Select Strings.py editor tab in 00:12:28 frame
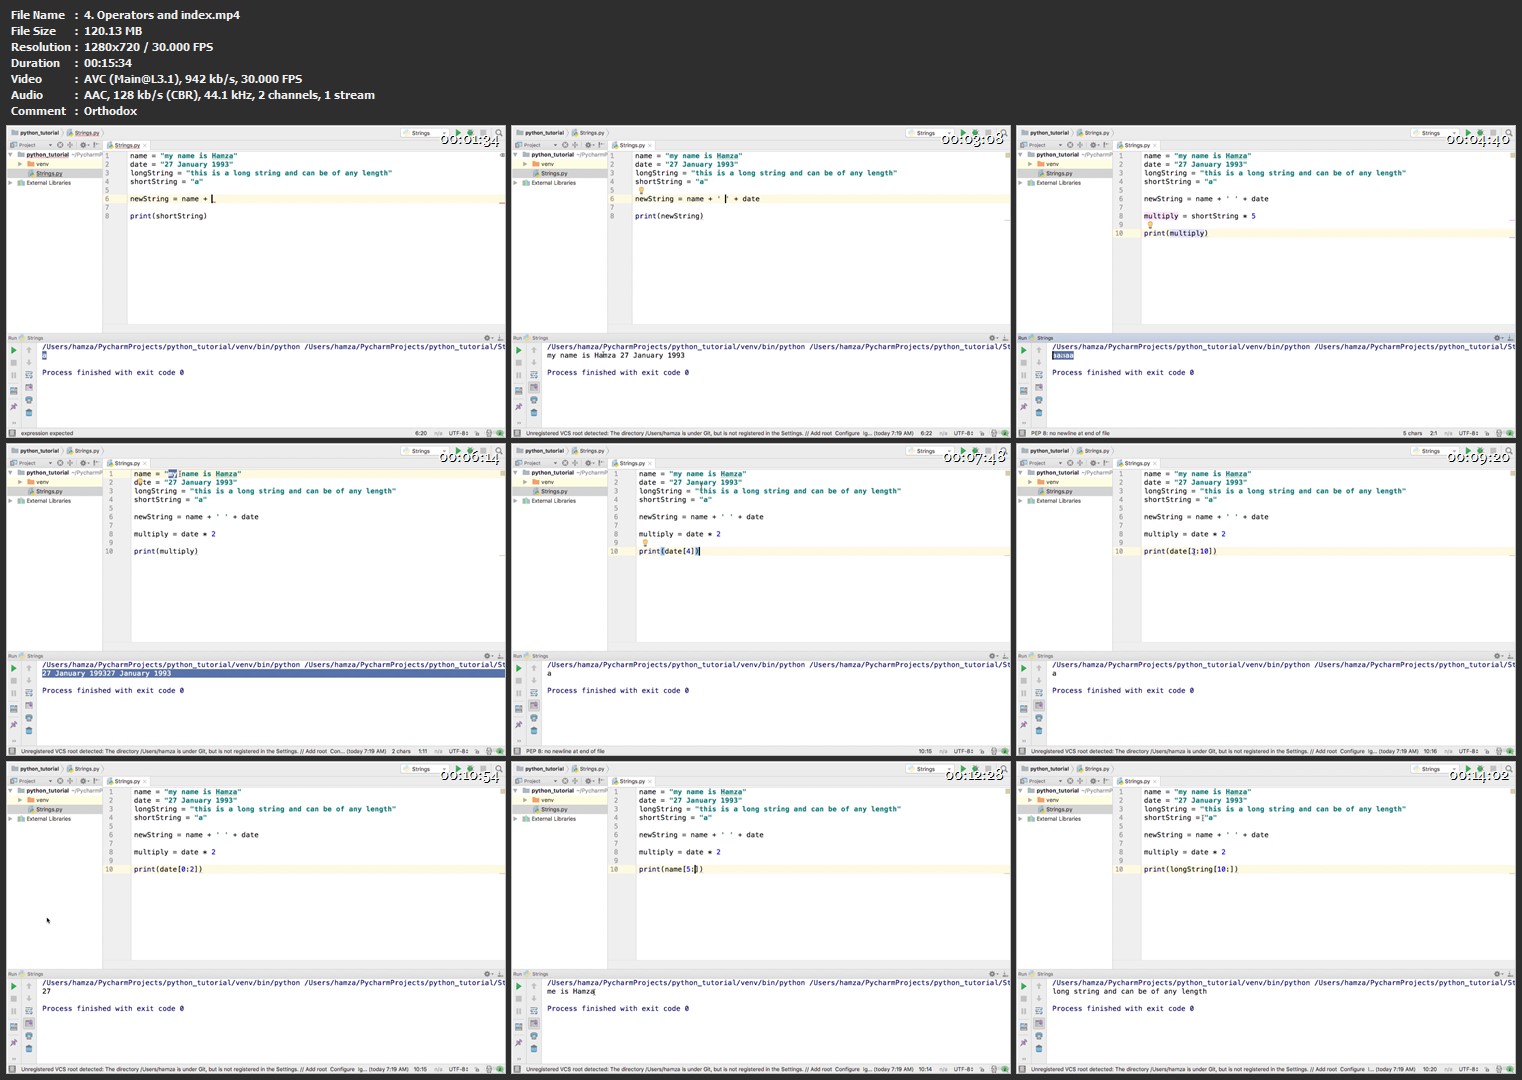The width and height of the screenshot is (1522, 1080). click(632, 781)
